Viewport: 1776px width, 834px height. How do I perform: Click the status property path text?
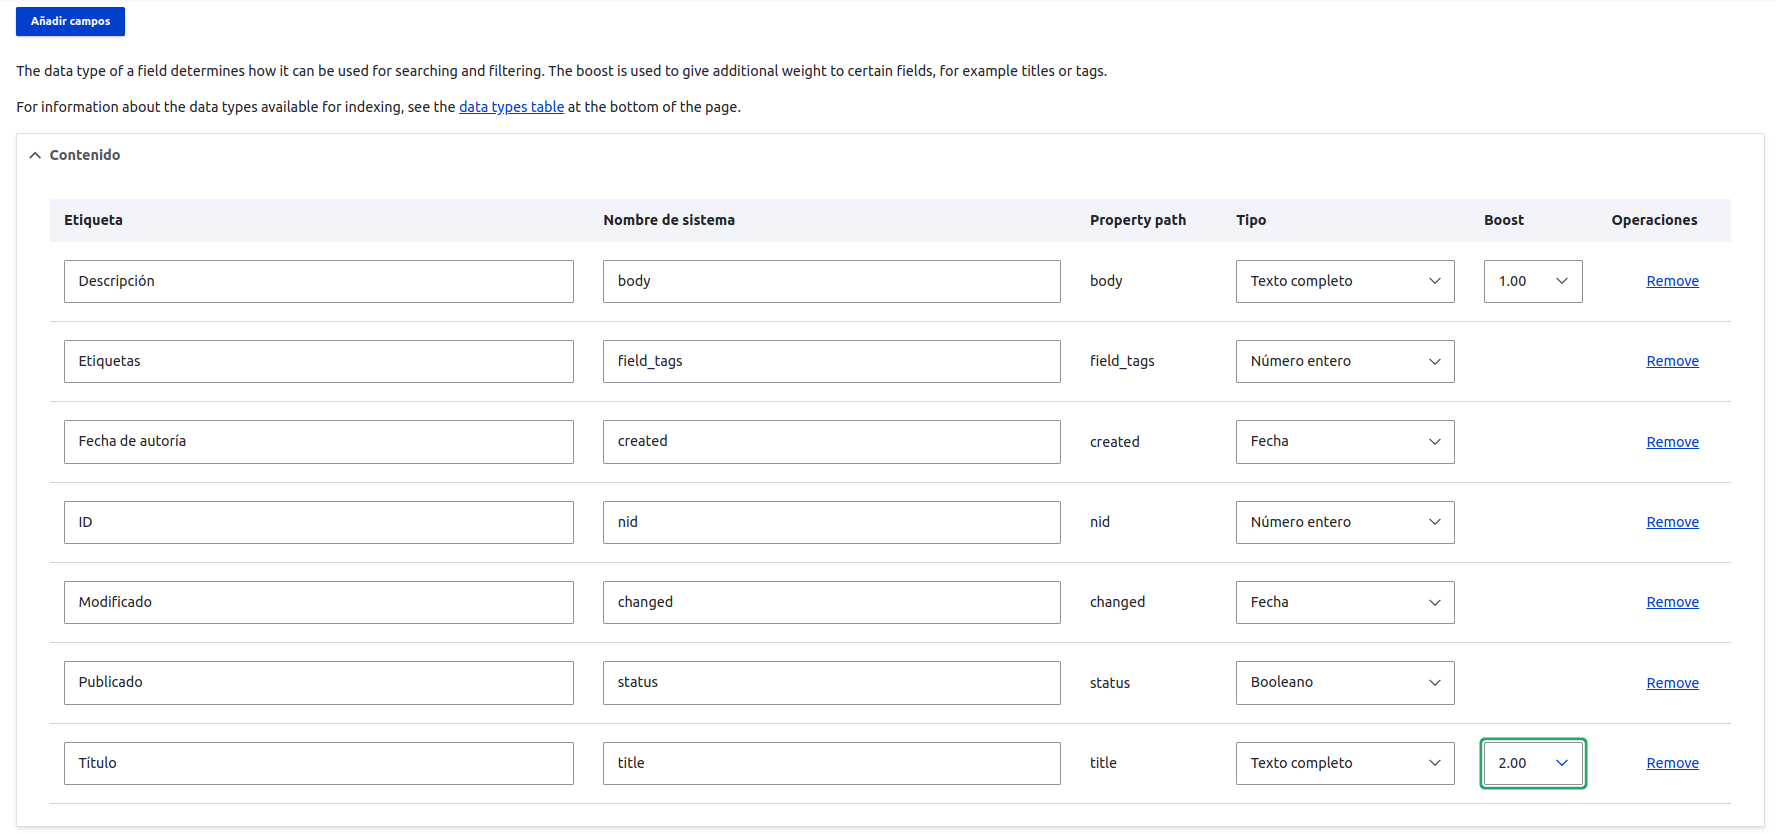[1110, 683]
